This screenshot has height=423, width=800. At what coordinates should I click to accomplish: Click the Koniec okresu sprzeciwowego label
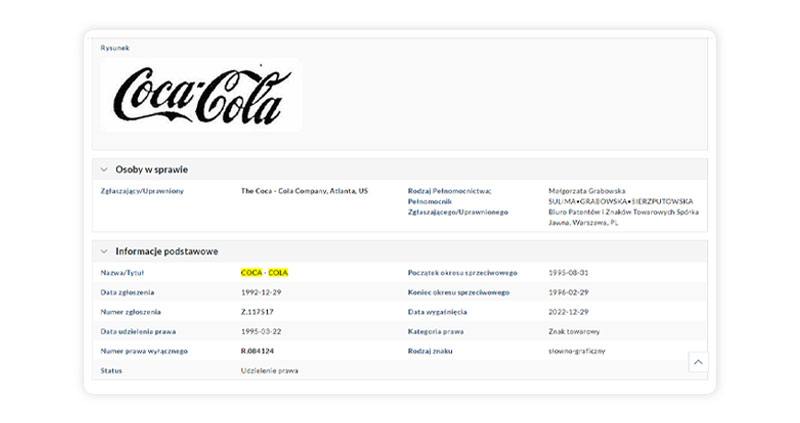pyautogui.click(x=459, y=292)
